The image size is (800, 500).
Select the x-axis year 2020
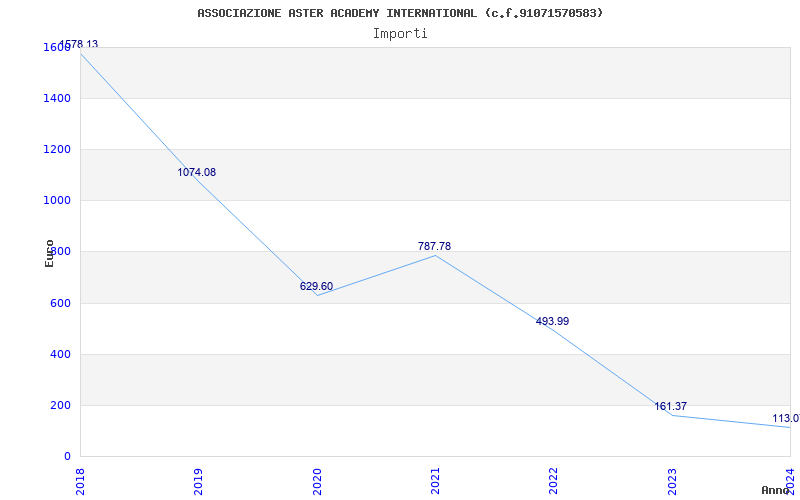317,482
